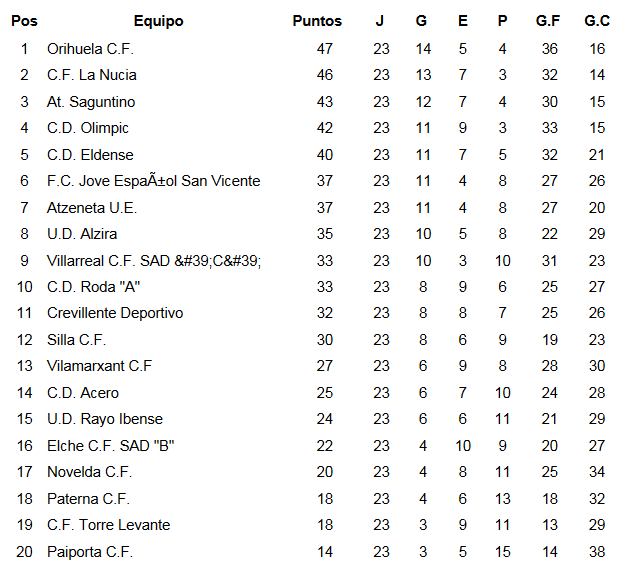Click the At. Saguntino team name

[x=91, y=102]
